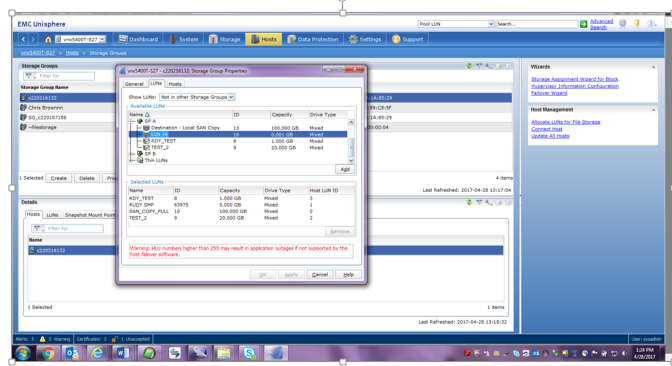Click Cancel in Storage Group Properties dialog
This screenshot has height=366, width=672.
tap(320, 275)
